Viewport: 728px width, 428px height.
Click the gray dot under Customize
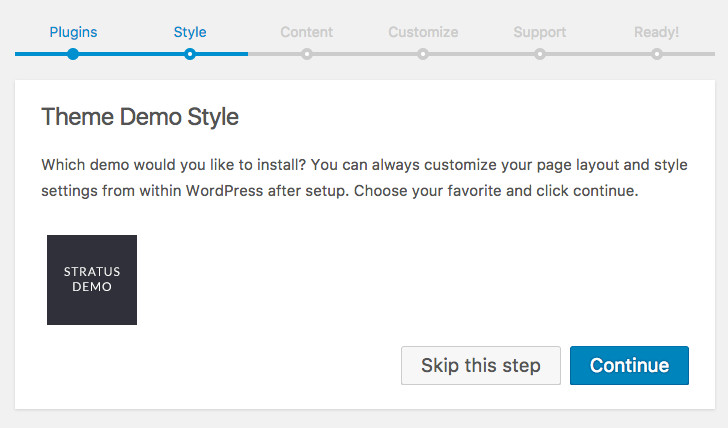[x=423, y=54]
